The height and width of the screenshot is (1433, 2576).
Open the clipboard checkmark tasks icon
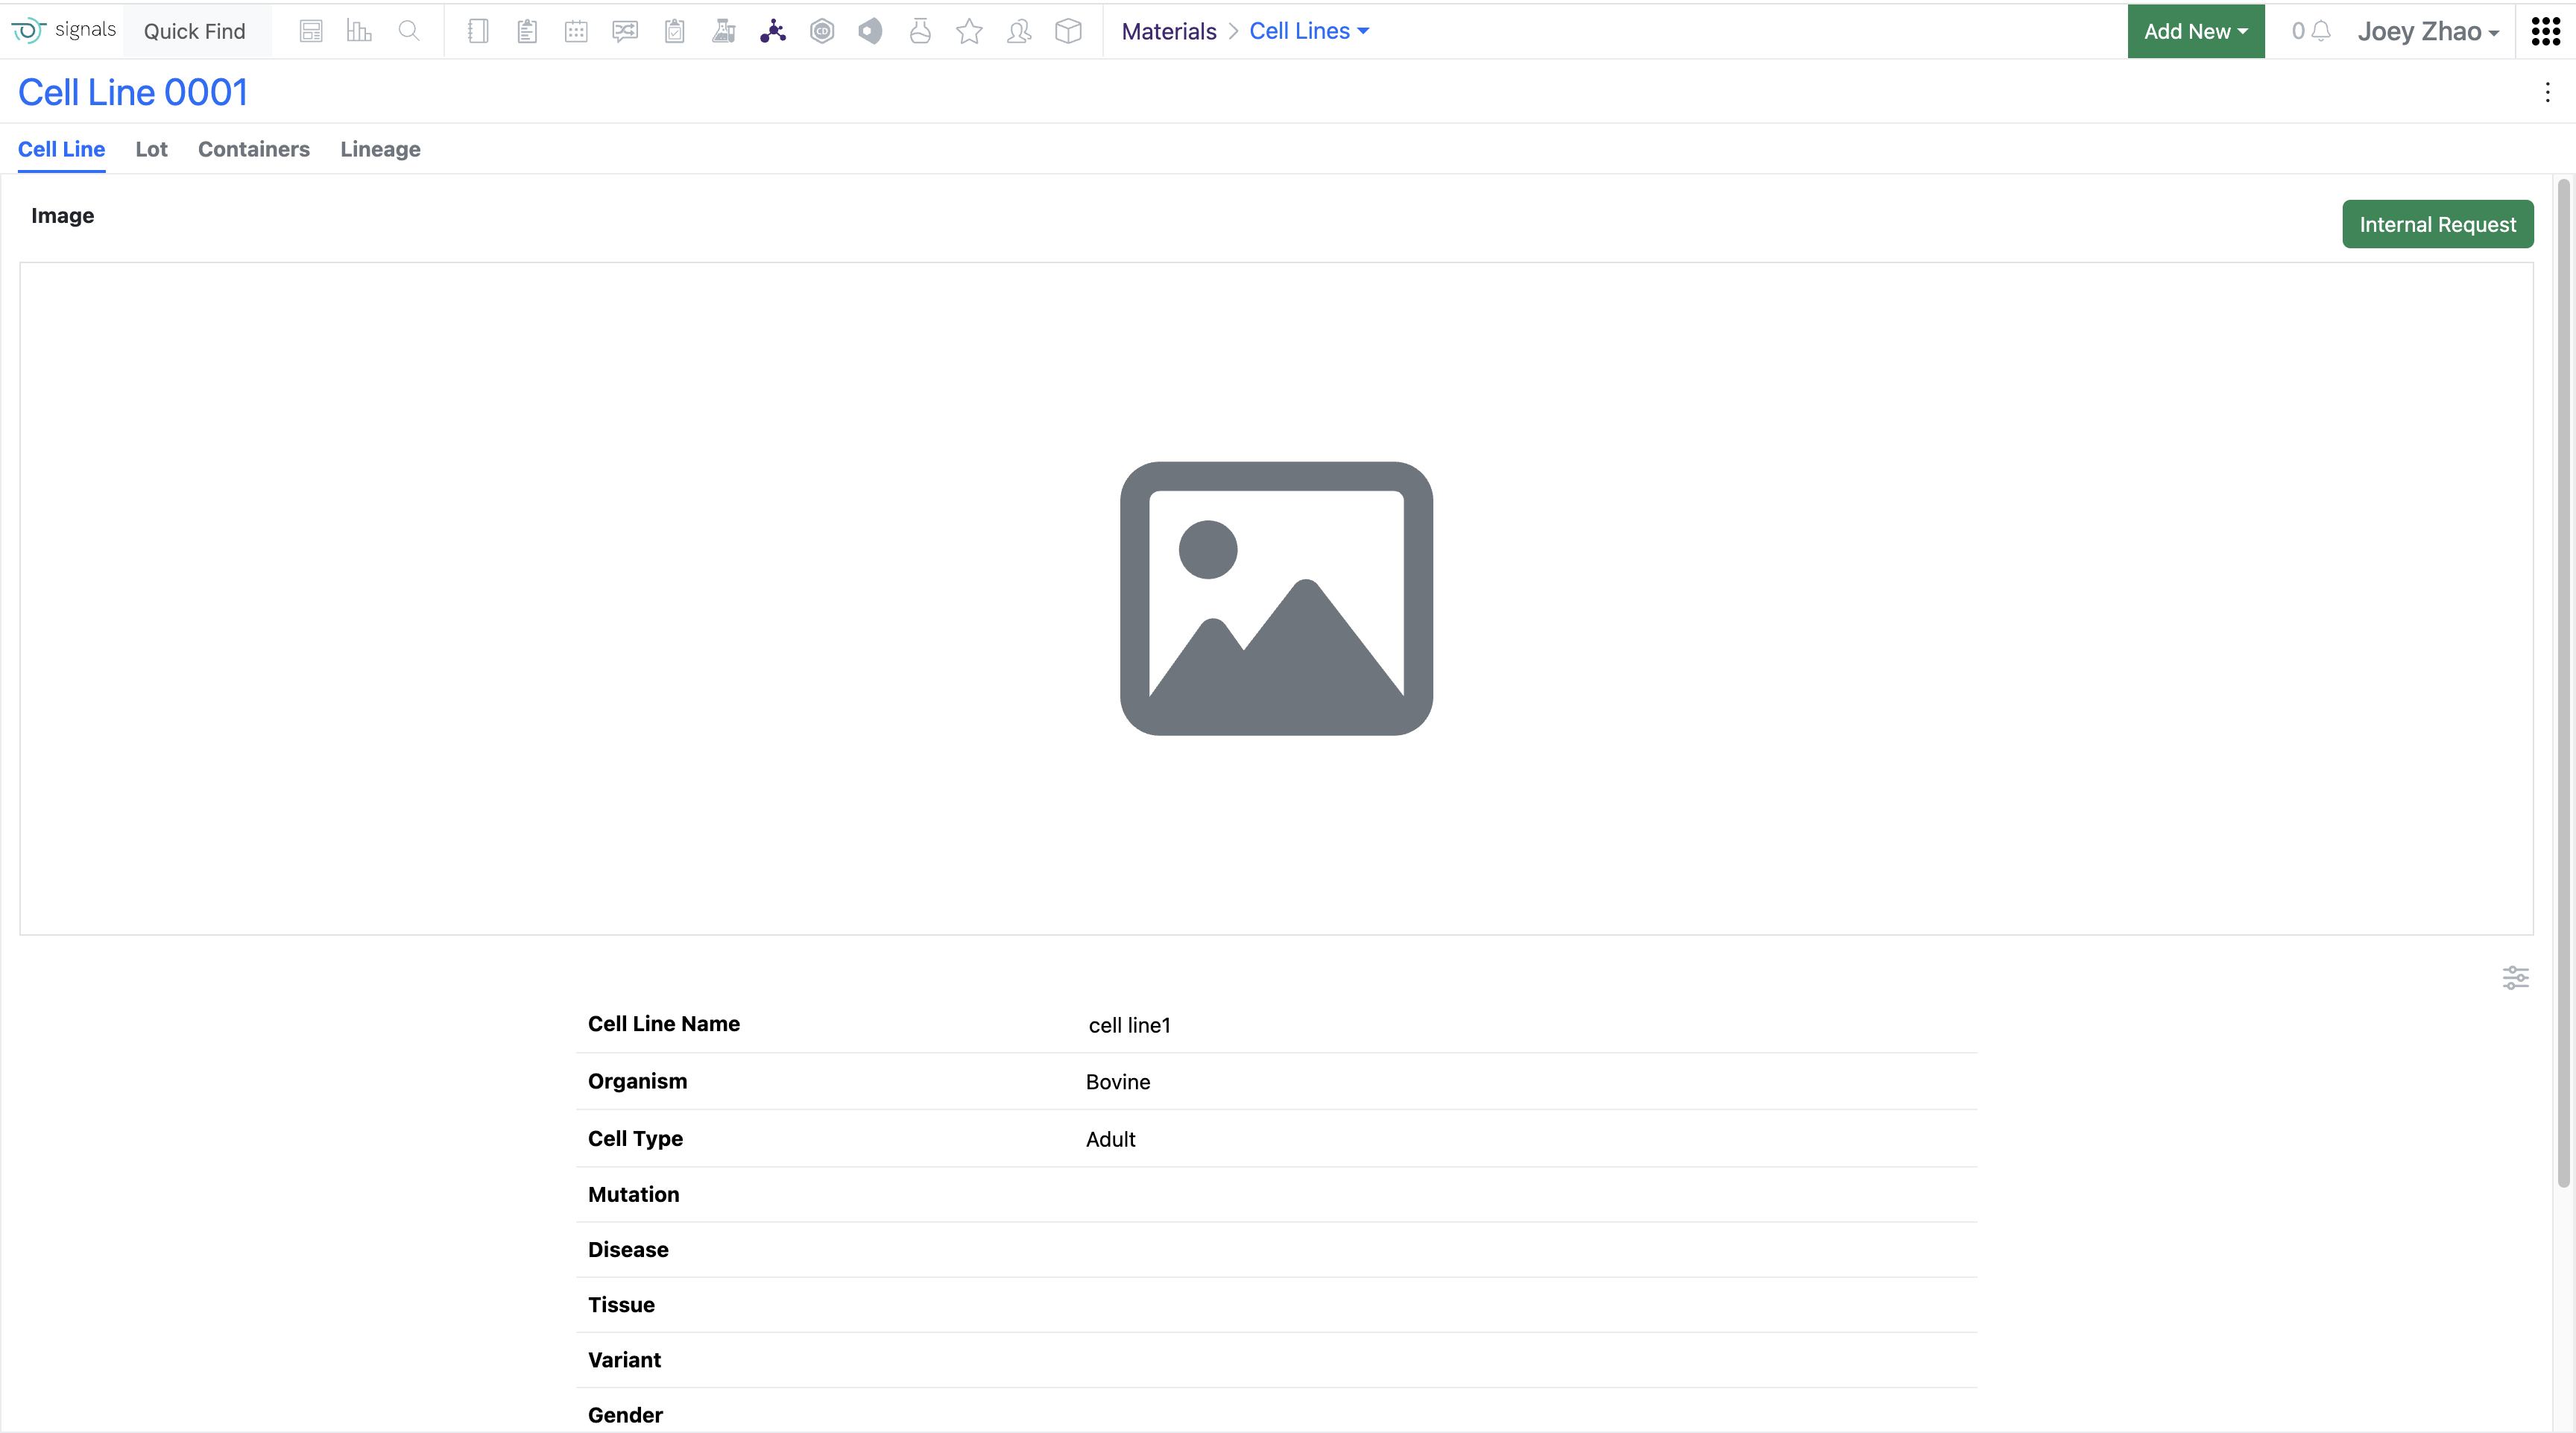(675, 31)
